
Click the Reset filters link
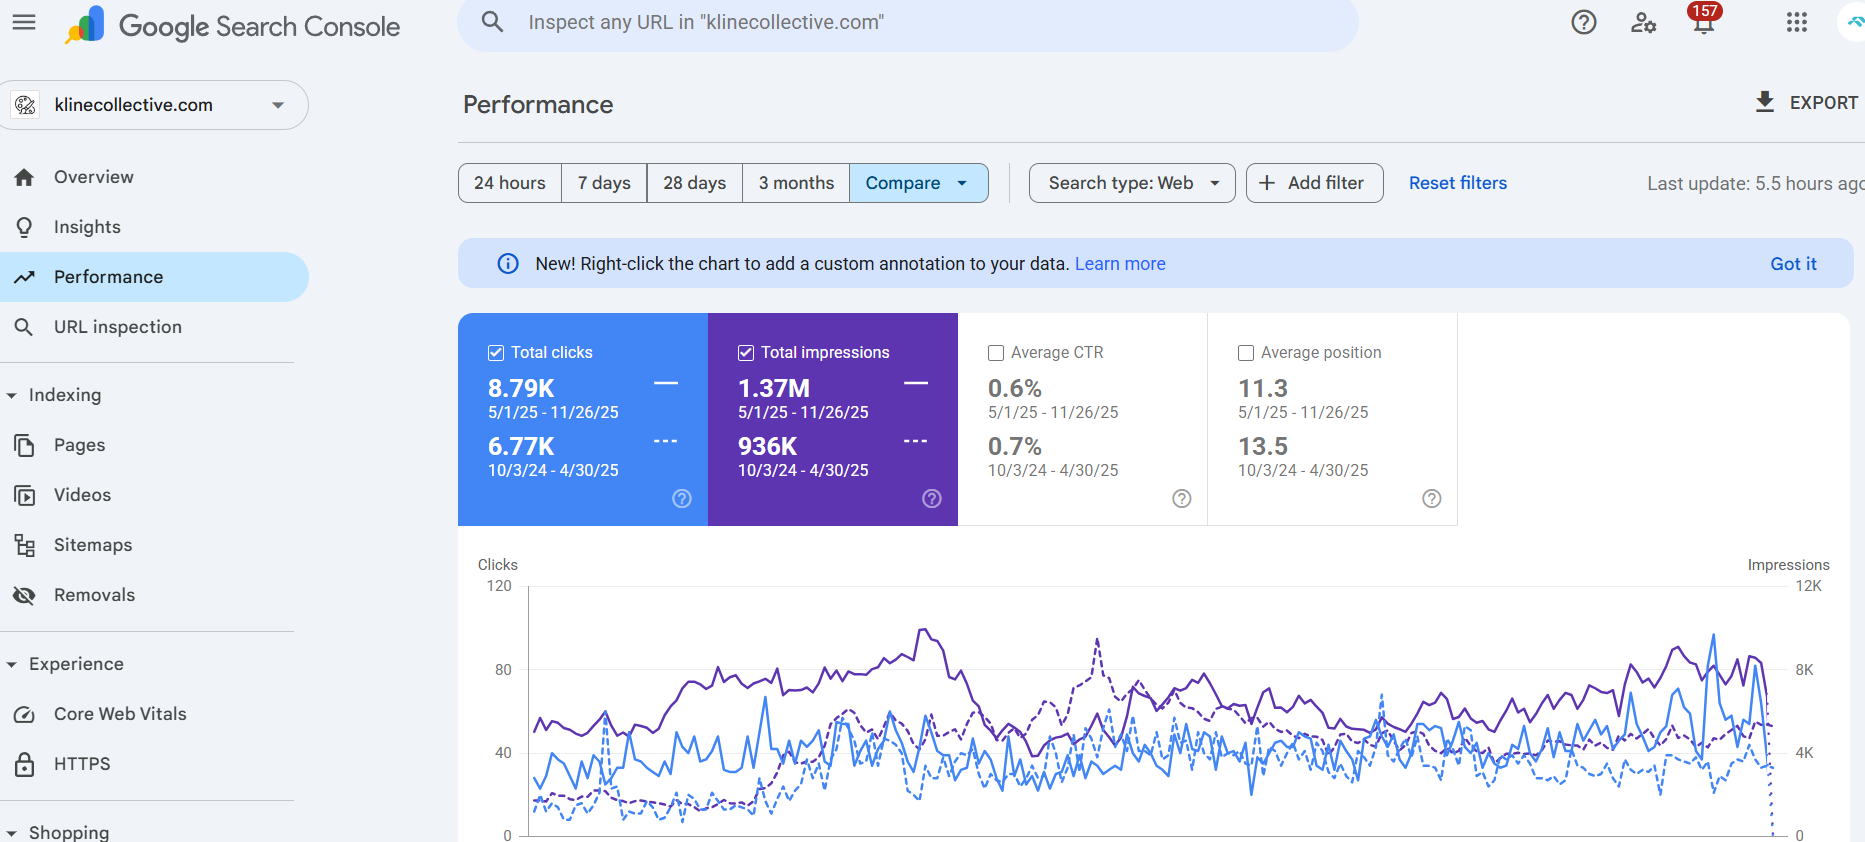point(1457,183)
